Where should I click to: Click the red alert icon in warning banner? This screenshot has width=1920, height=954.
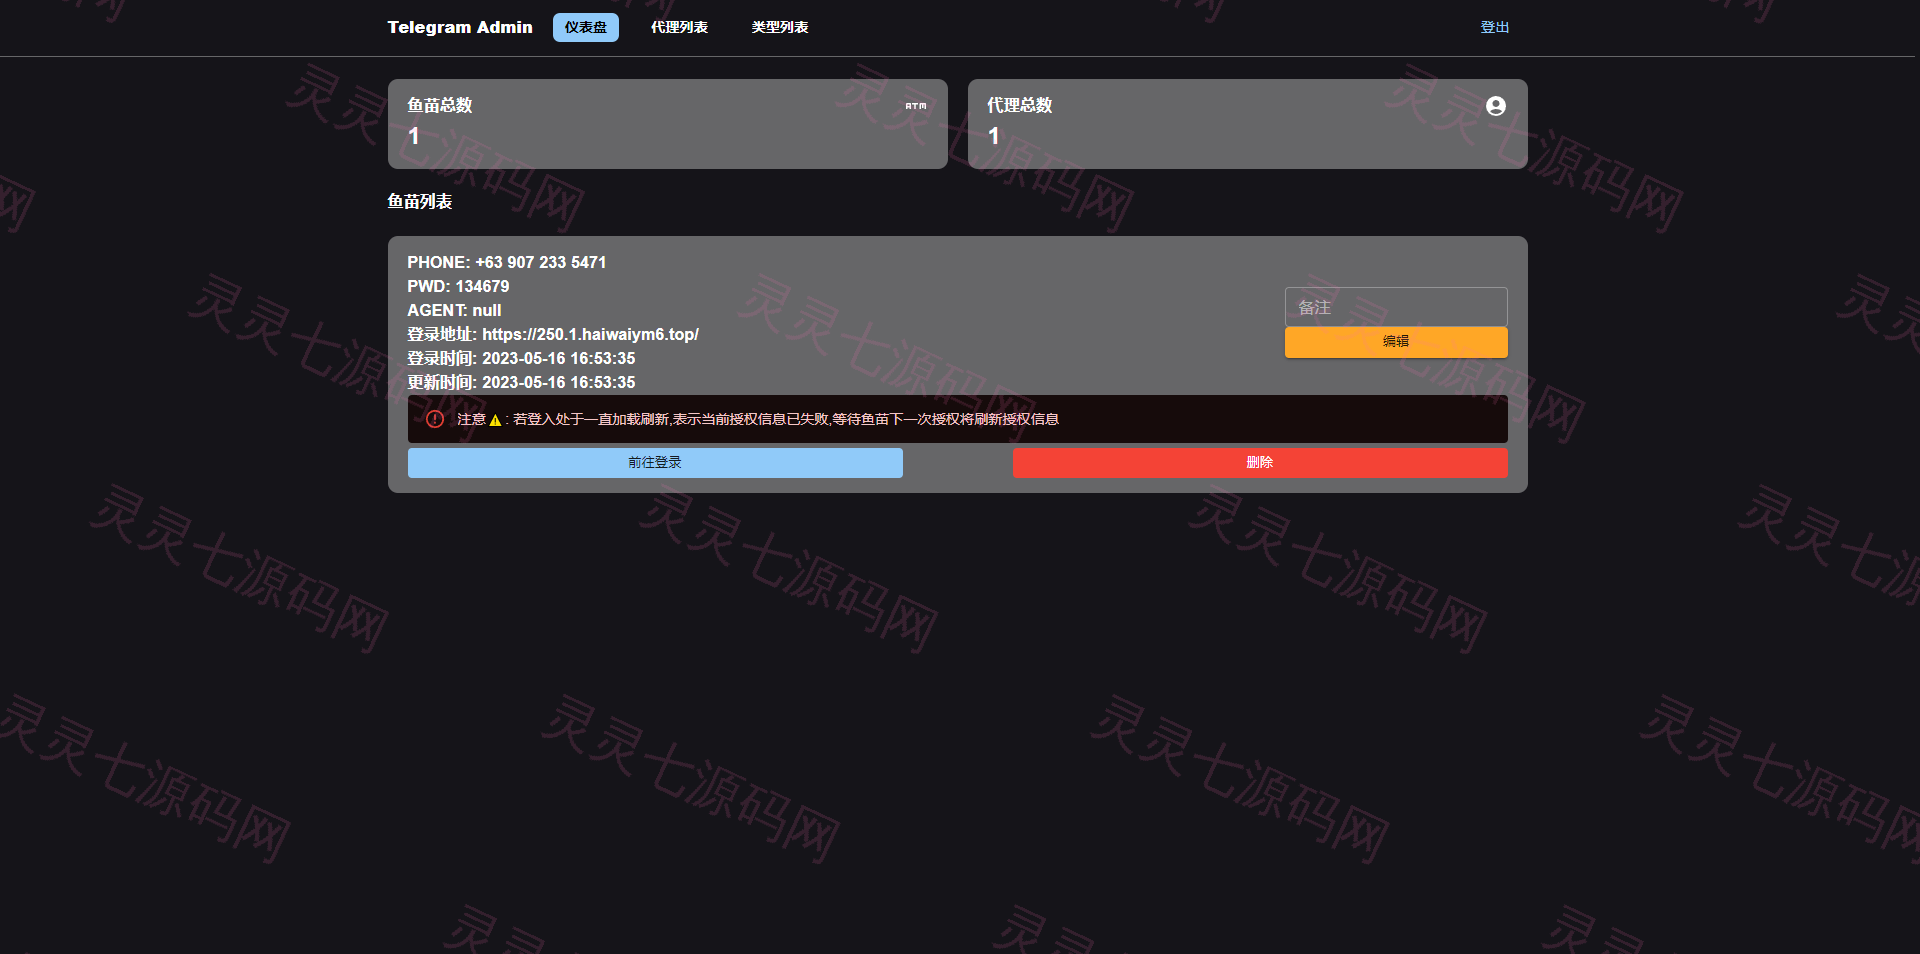(x=435, y=419)
